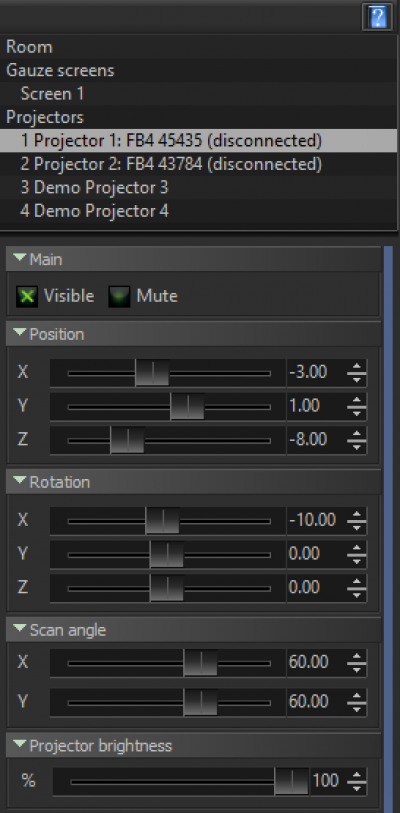Click the Position X slider handle
Viewport: 400px width, 813px height.
[x=152, y=373]
